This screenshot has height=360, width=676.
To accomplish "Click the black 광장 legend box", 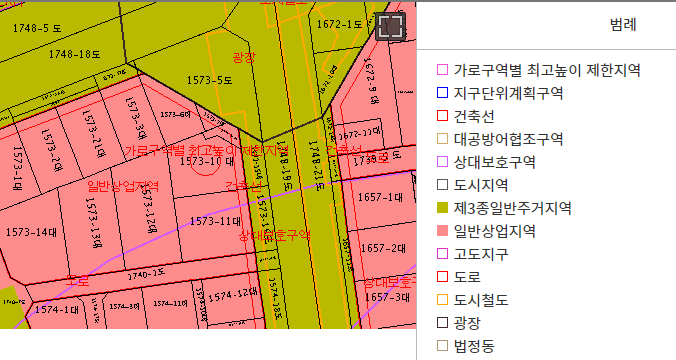I will [x=442, y=322].
